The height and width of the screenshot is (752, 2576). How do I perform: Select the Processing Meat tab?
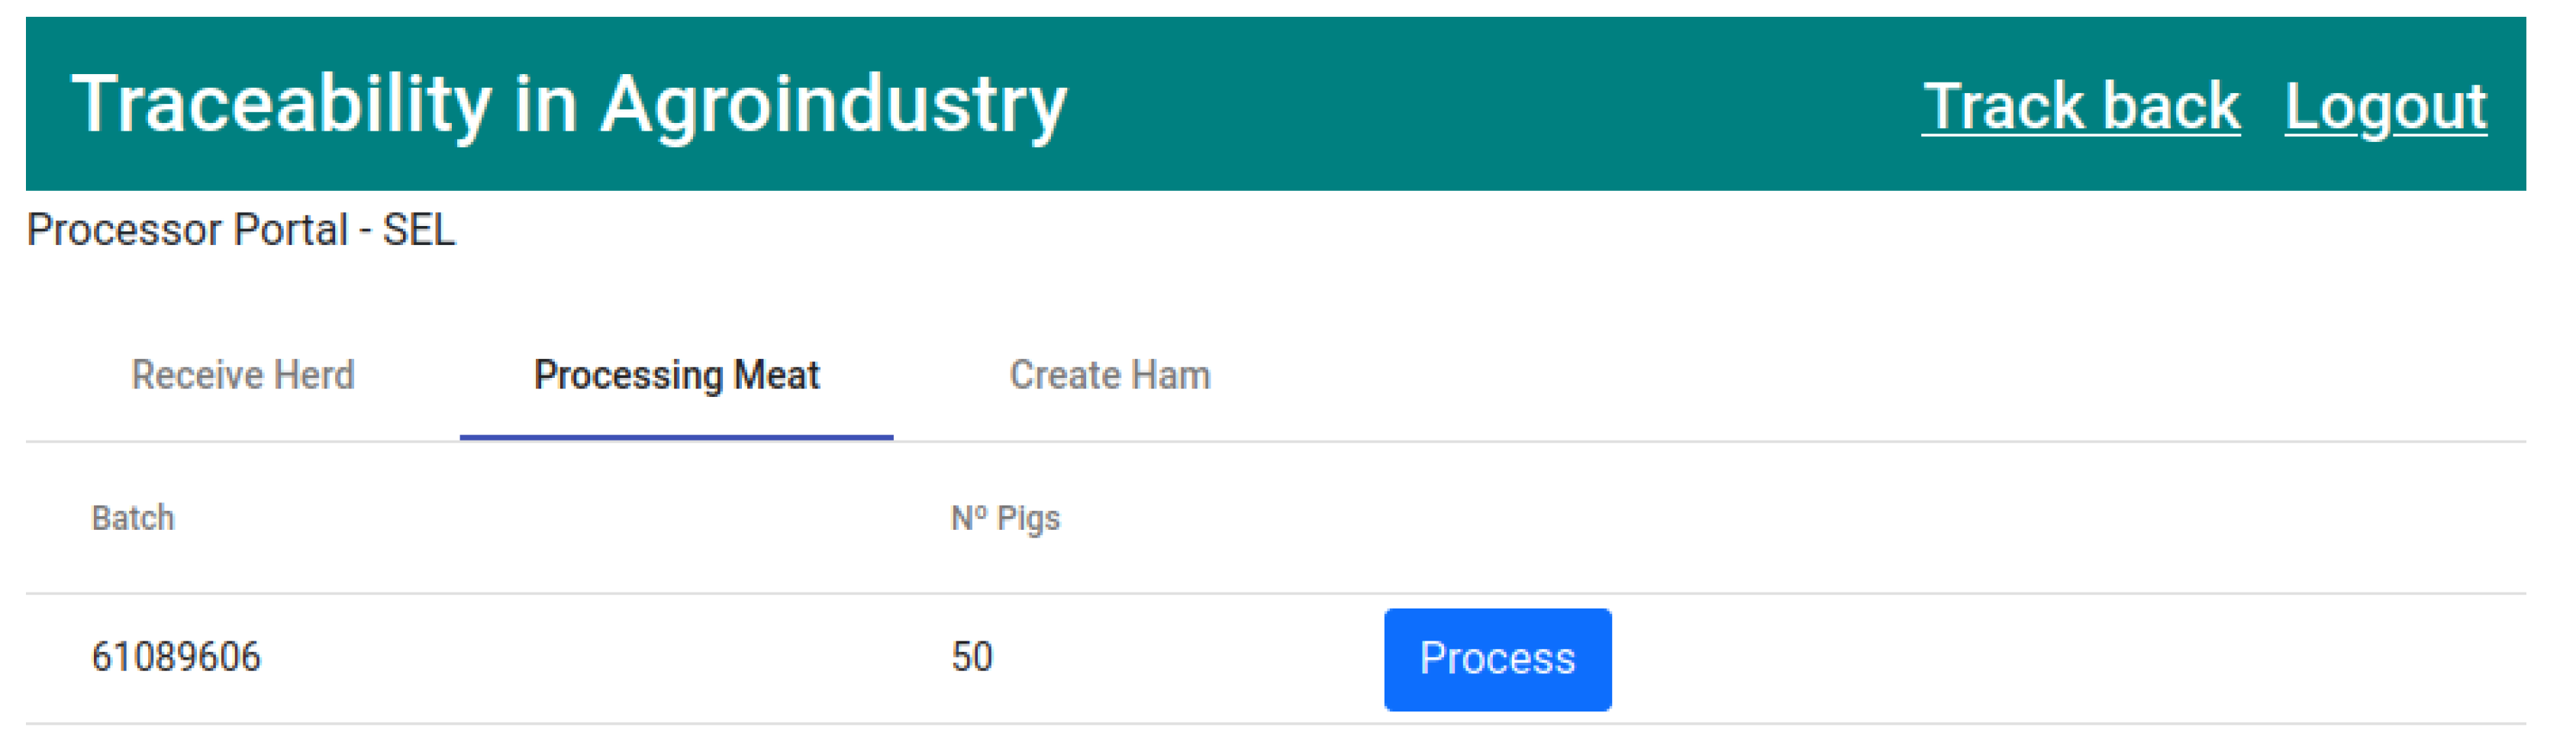(x=676, y=375)
